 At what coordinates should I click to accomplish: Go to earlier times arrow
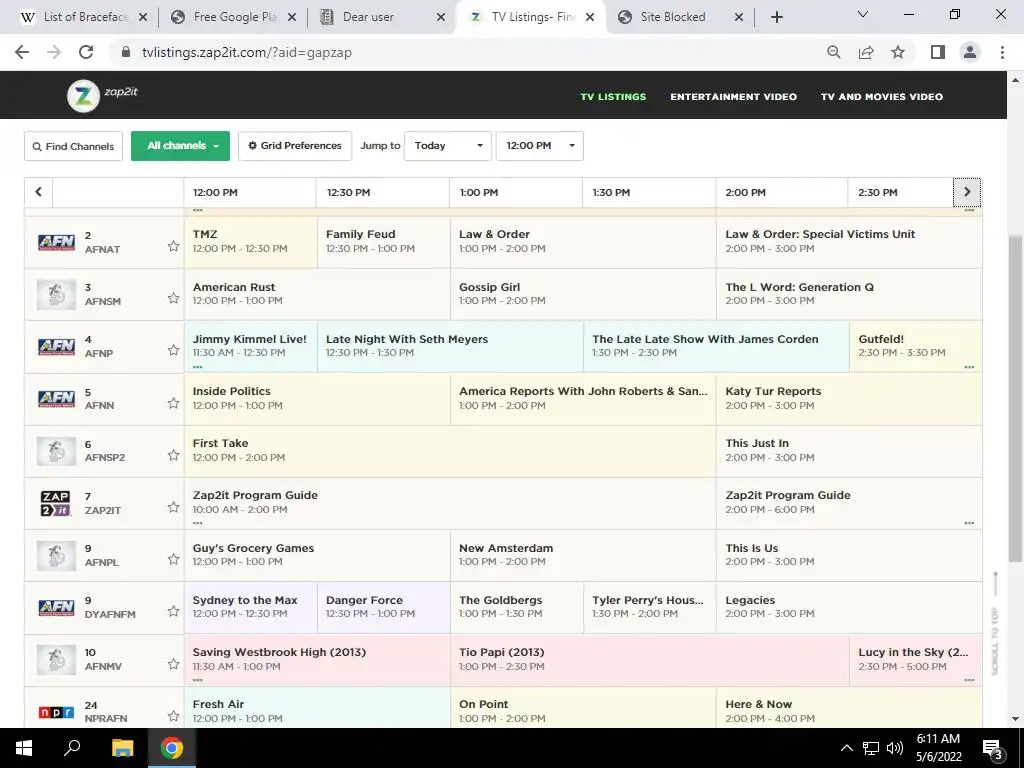[x=39, y=192]
